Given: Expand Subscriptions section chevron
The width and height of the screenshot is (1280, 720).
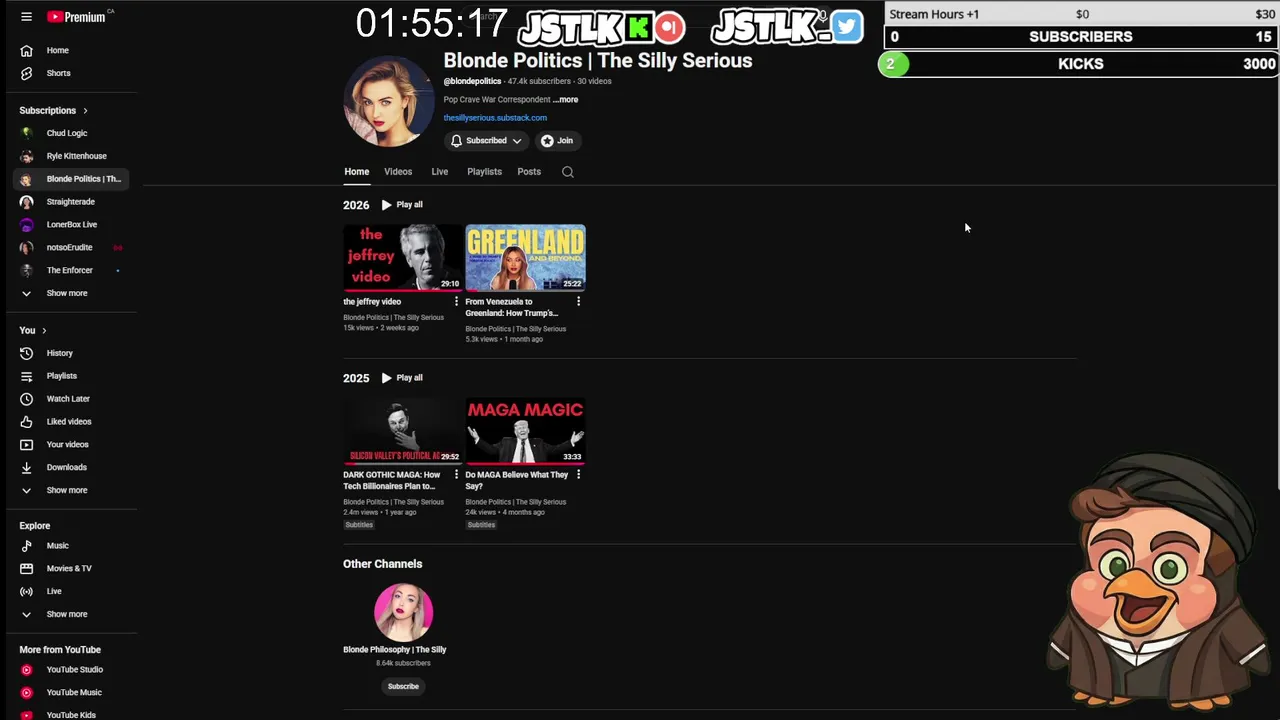Looking at the screenshot, I should tap(85, 111).
